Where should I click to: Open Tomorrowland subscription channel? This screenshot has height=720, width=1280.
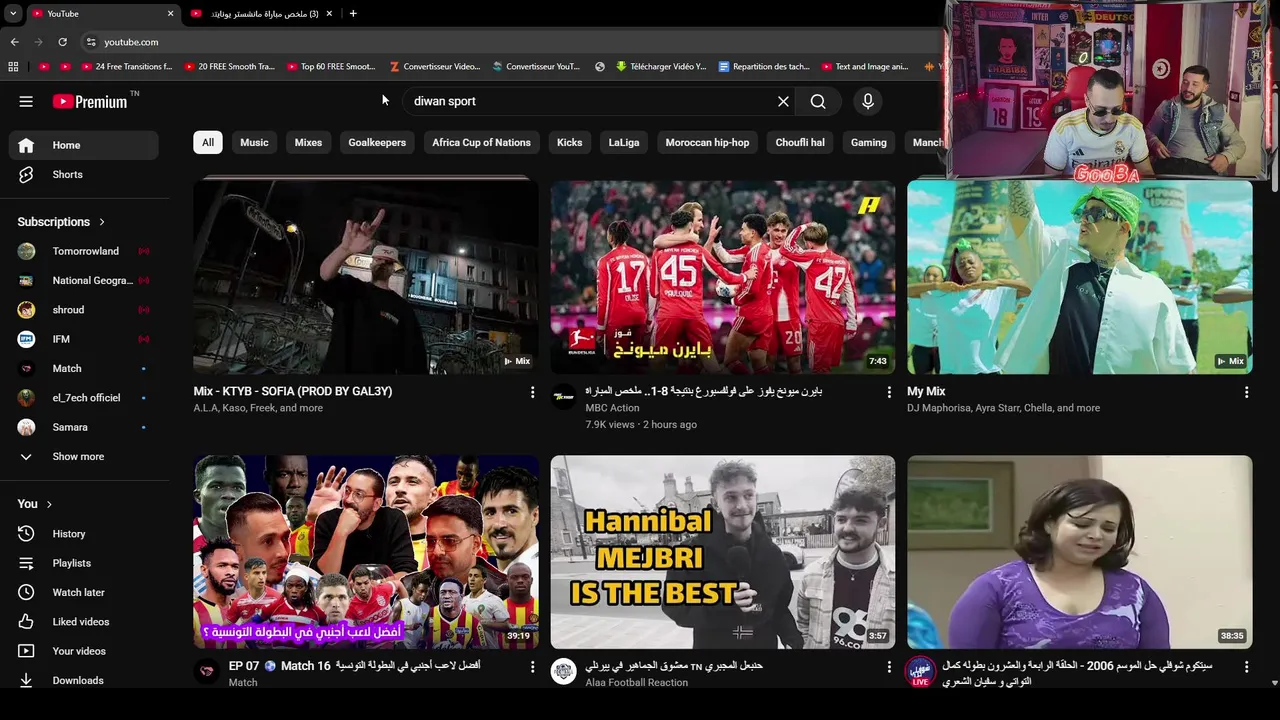point(84,251)
